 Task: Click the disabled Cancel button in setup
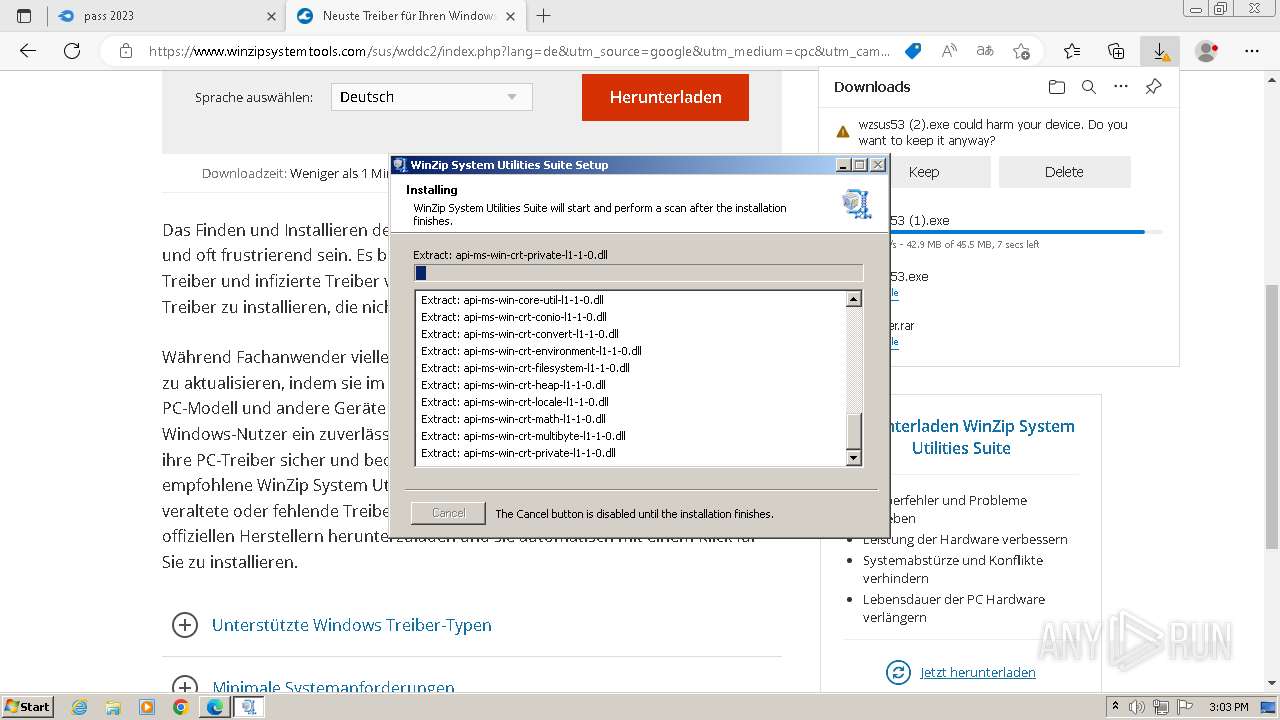pos(448,513)
